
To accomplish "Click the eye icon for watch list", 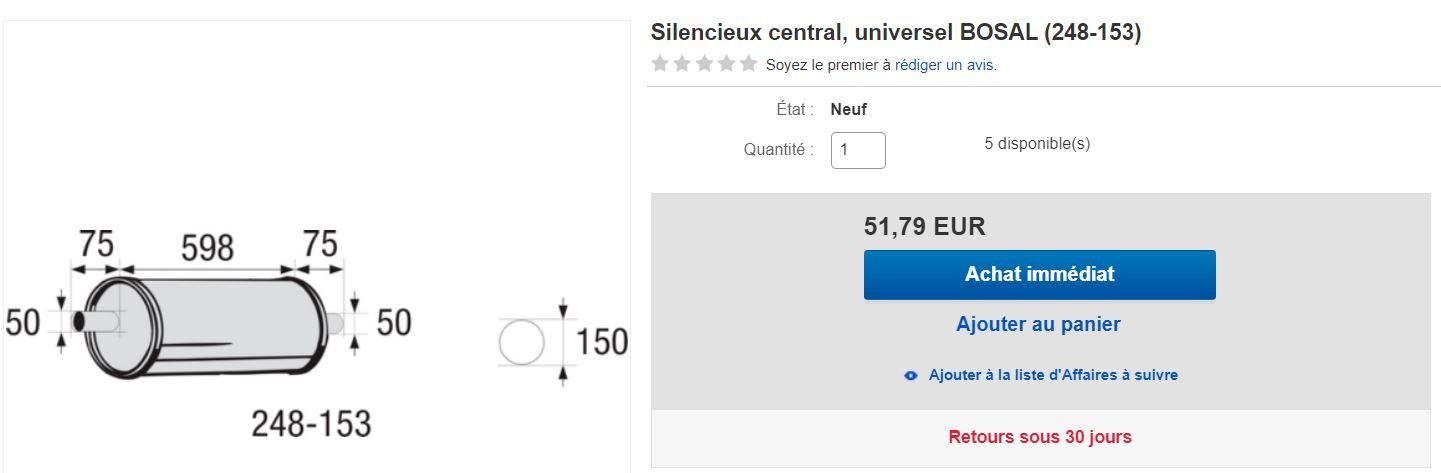I will (910, 376).
